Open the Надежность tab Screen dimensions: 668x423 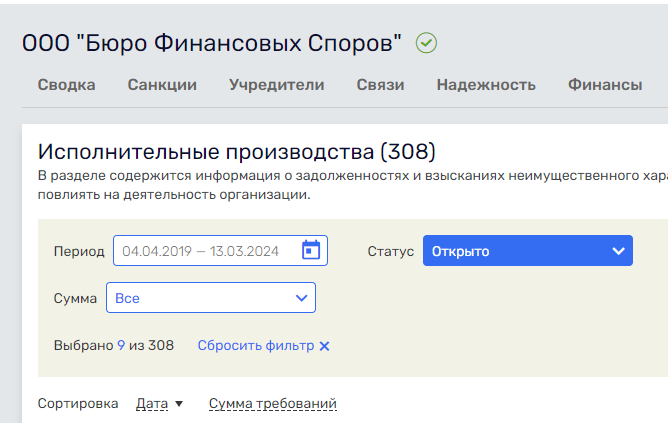click(x=486, y=85)
